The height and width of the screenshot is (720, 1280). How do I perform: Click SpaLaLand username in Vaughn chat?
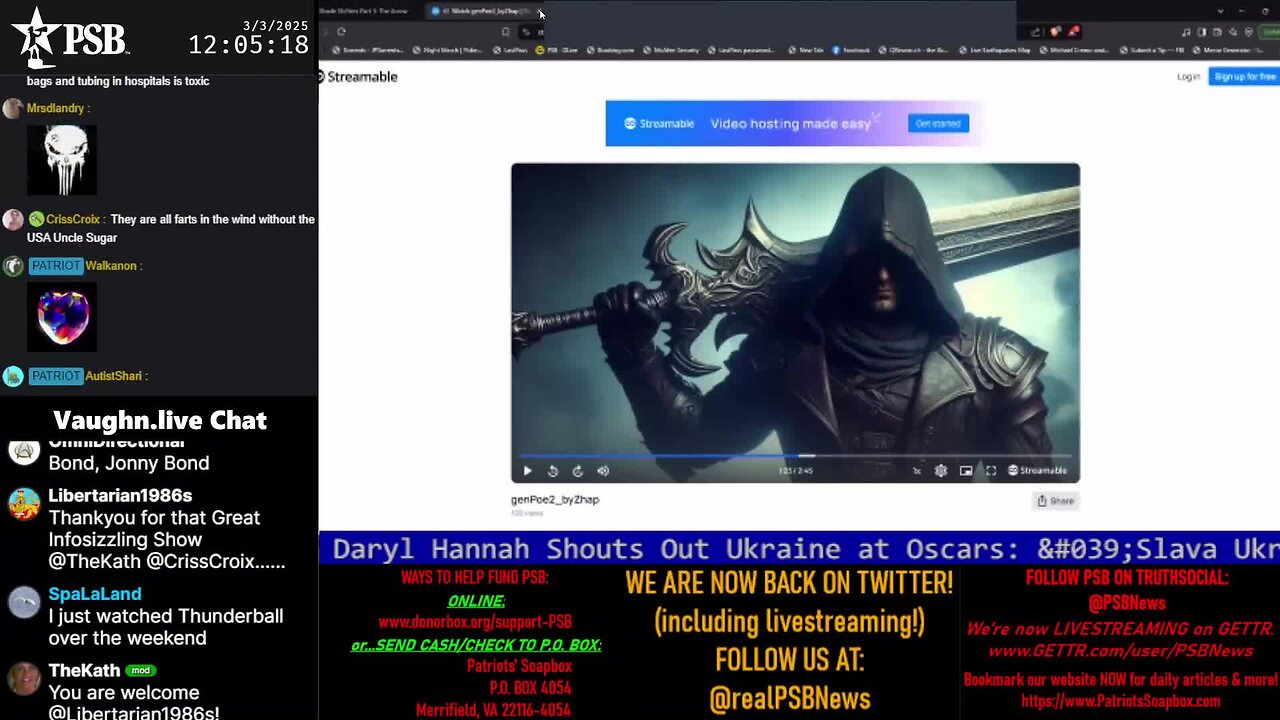97,594
